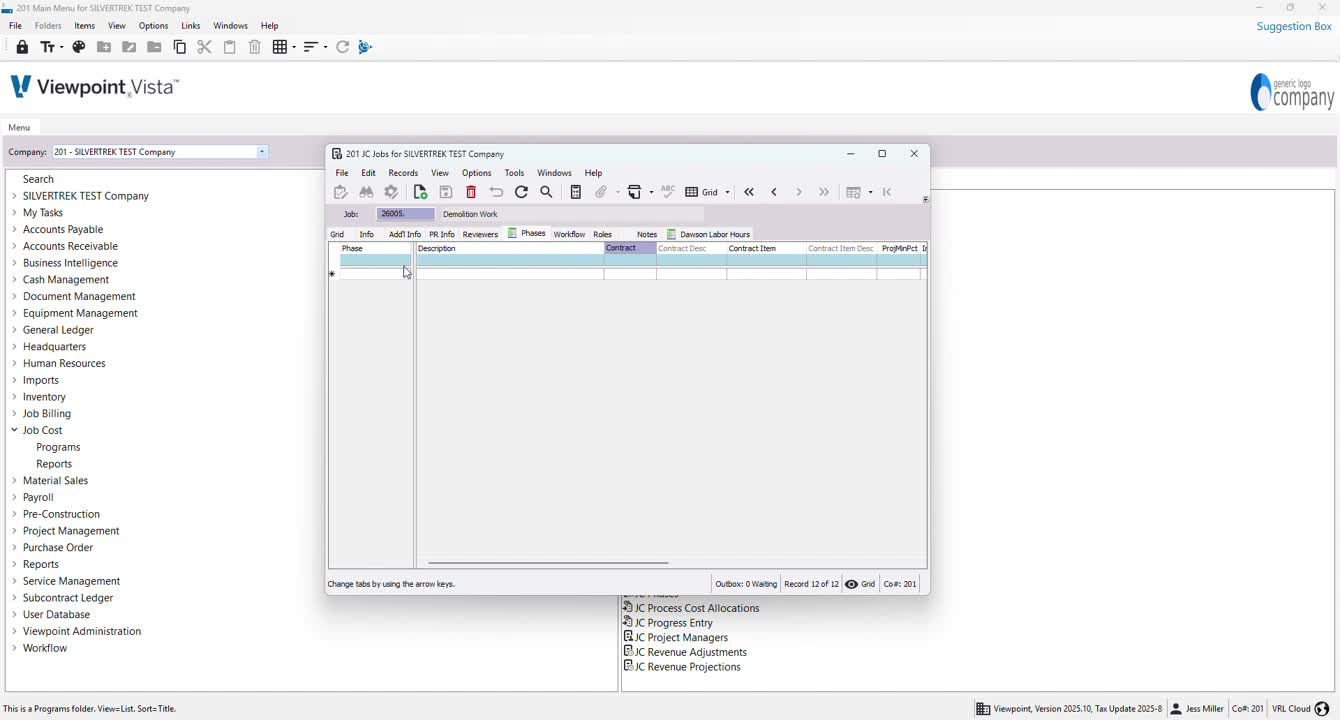Open the calculator icon in JC Jobs toolbar
Viewport: 1340px width, 720px height.
click(x=576, y=192)
